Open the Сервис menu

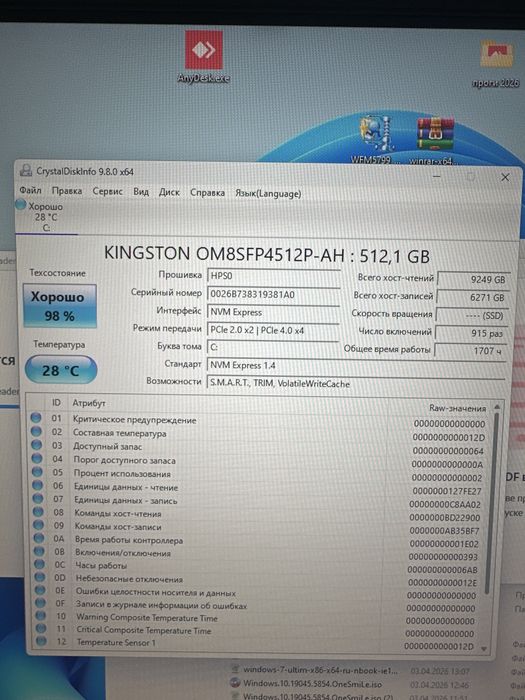[107, 191]
